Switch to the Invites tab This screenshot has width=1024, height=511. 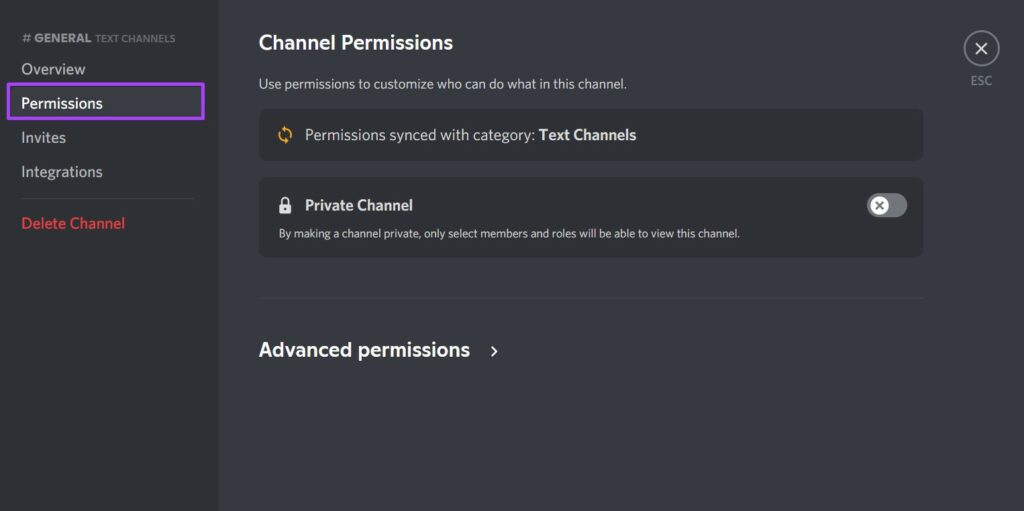point(43,137)
